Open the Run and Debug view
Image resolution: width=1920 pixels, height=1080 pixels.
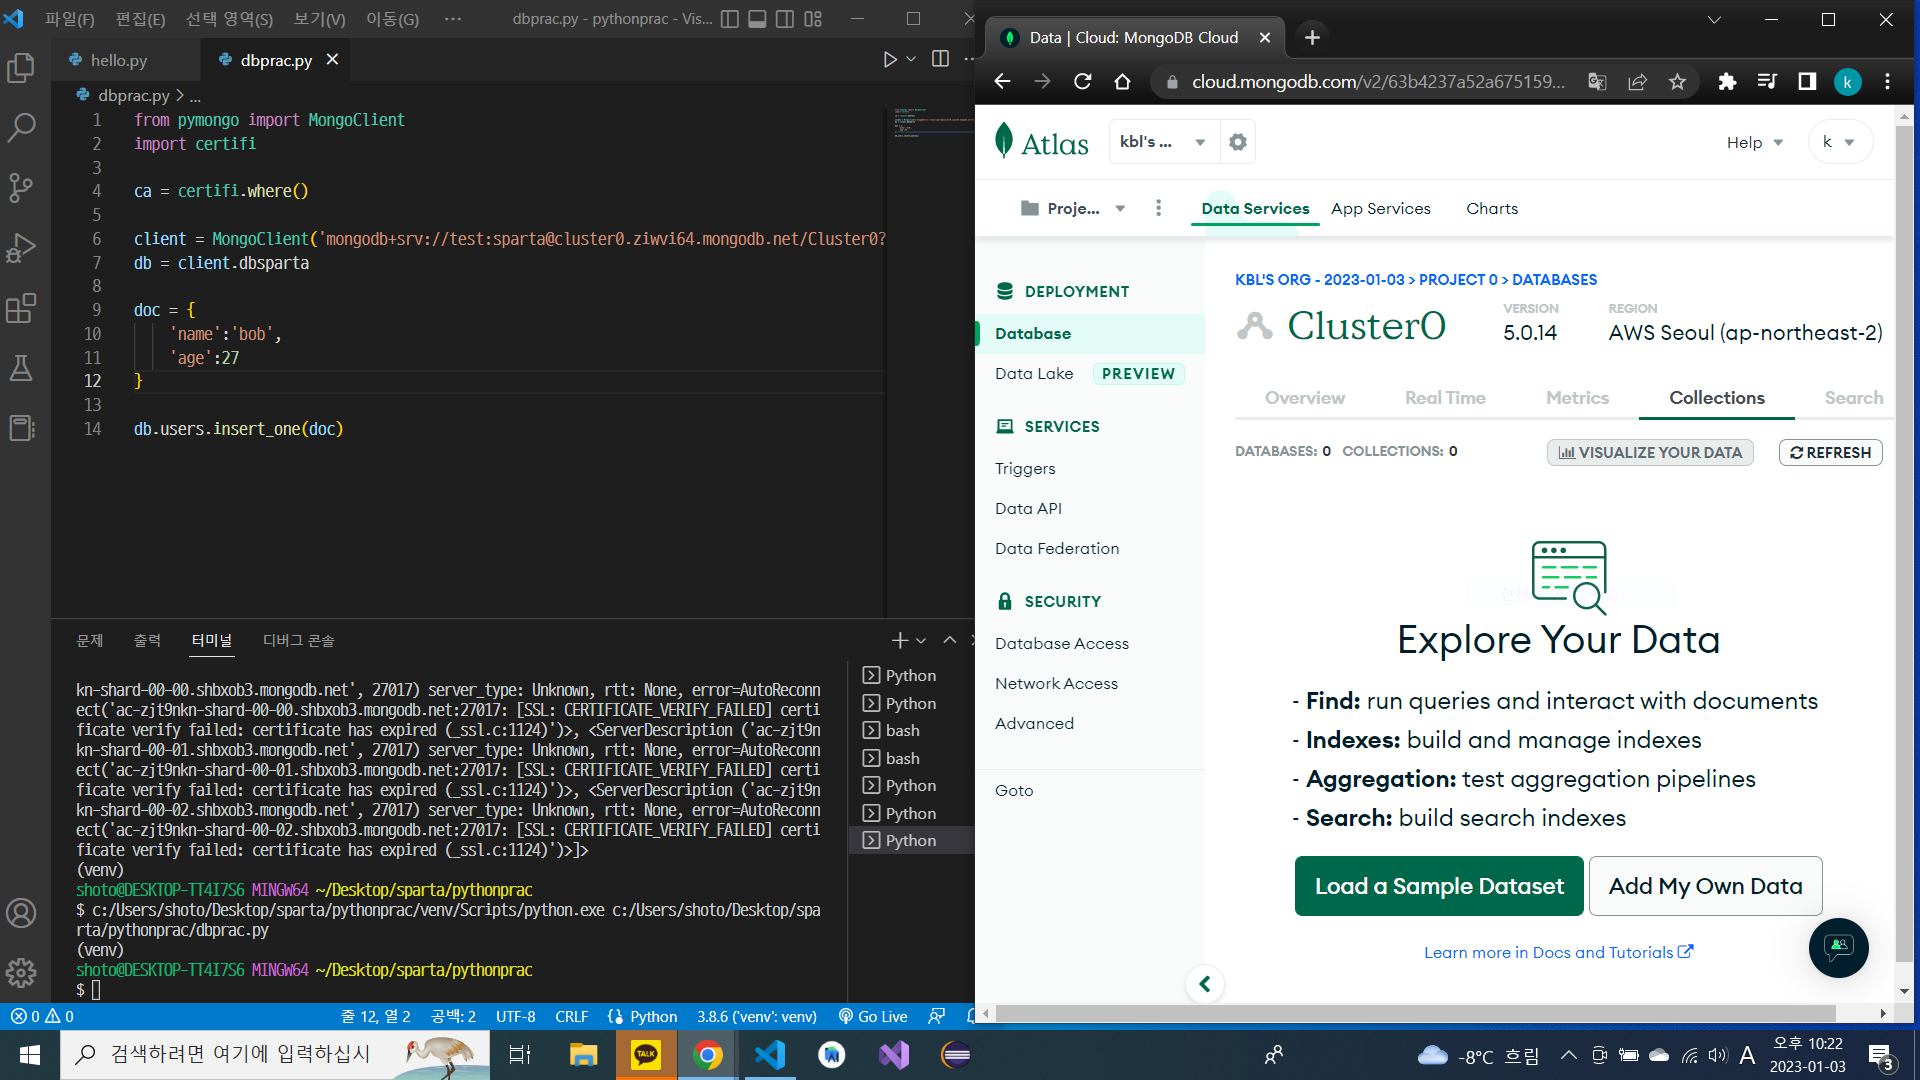coord(21,247)
